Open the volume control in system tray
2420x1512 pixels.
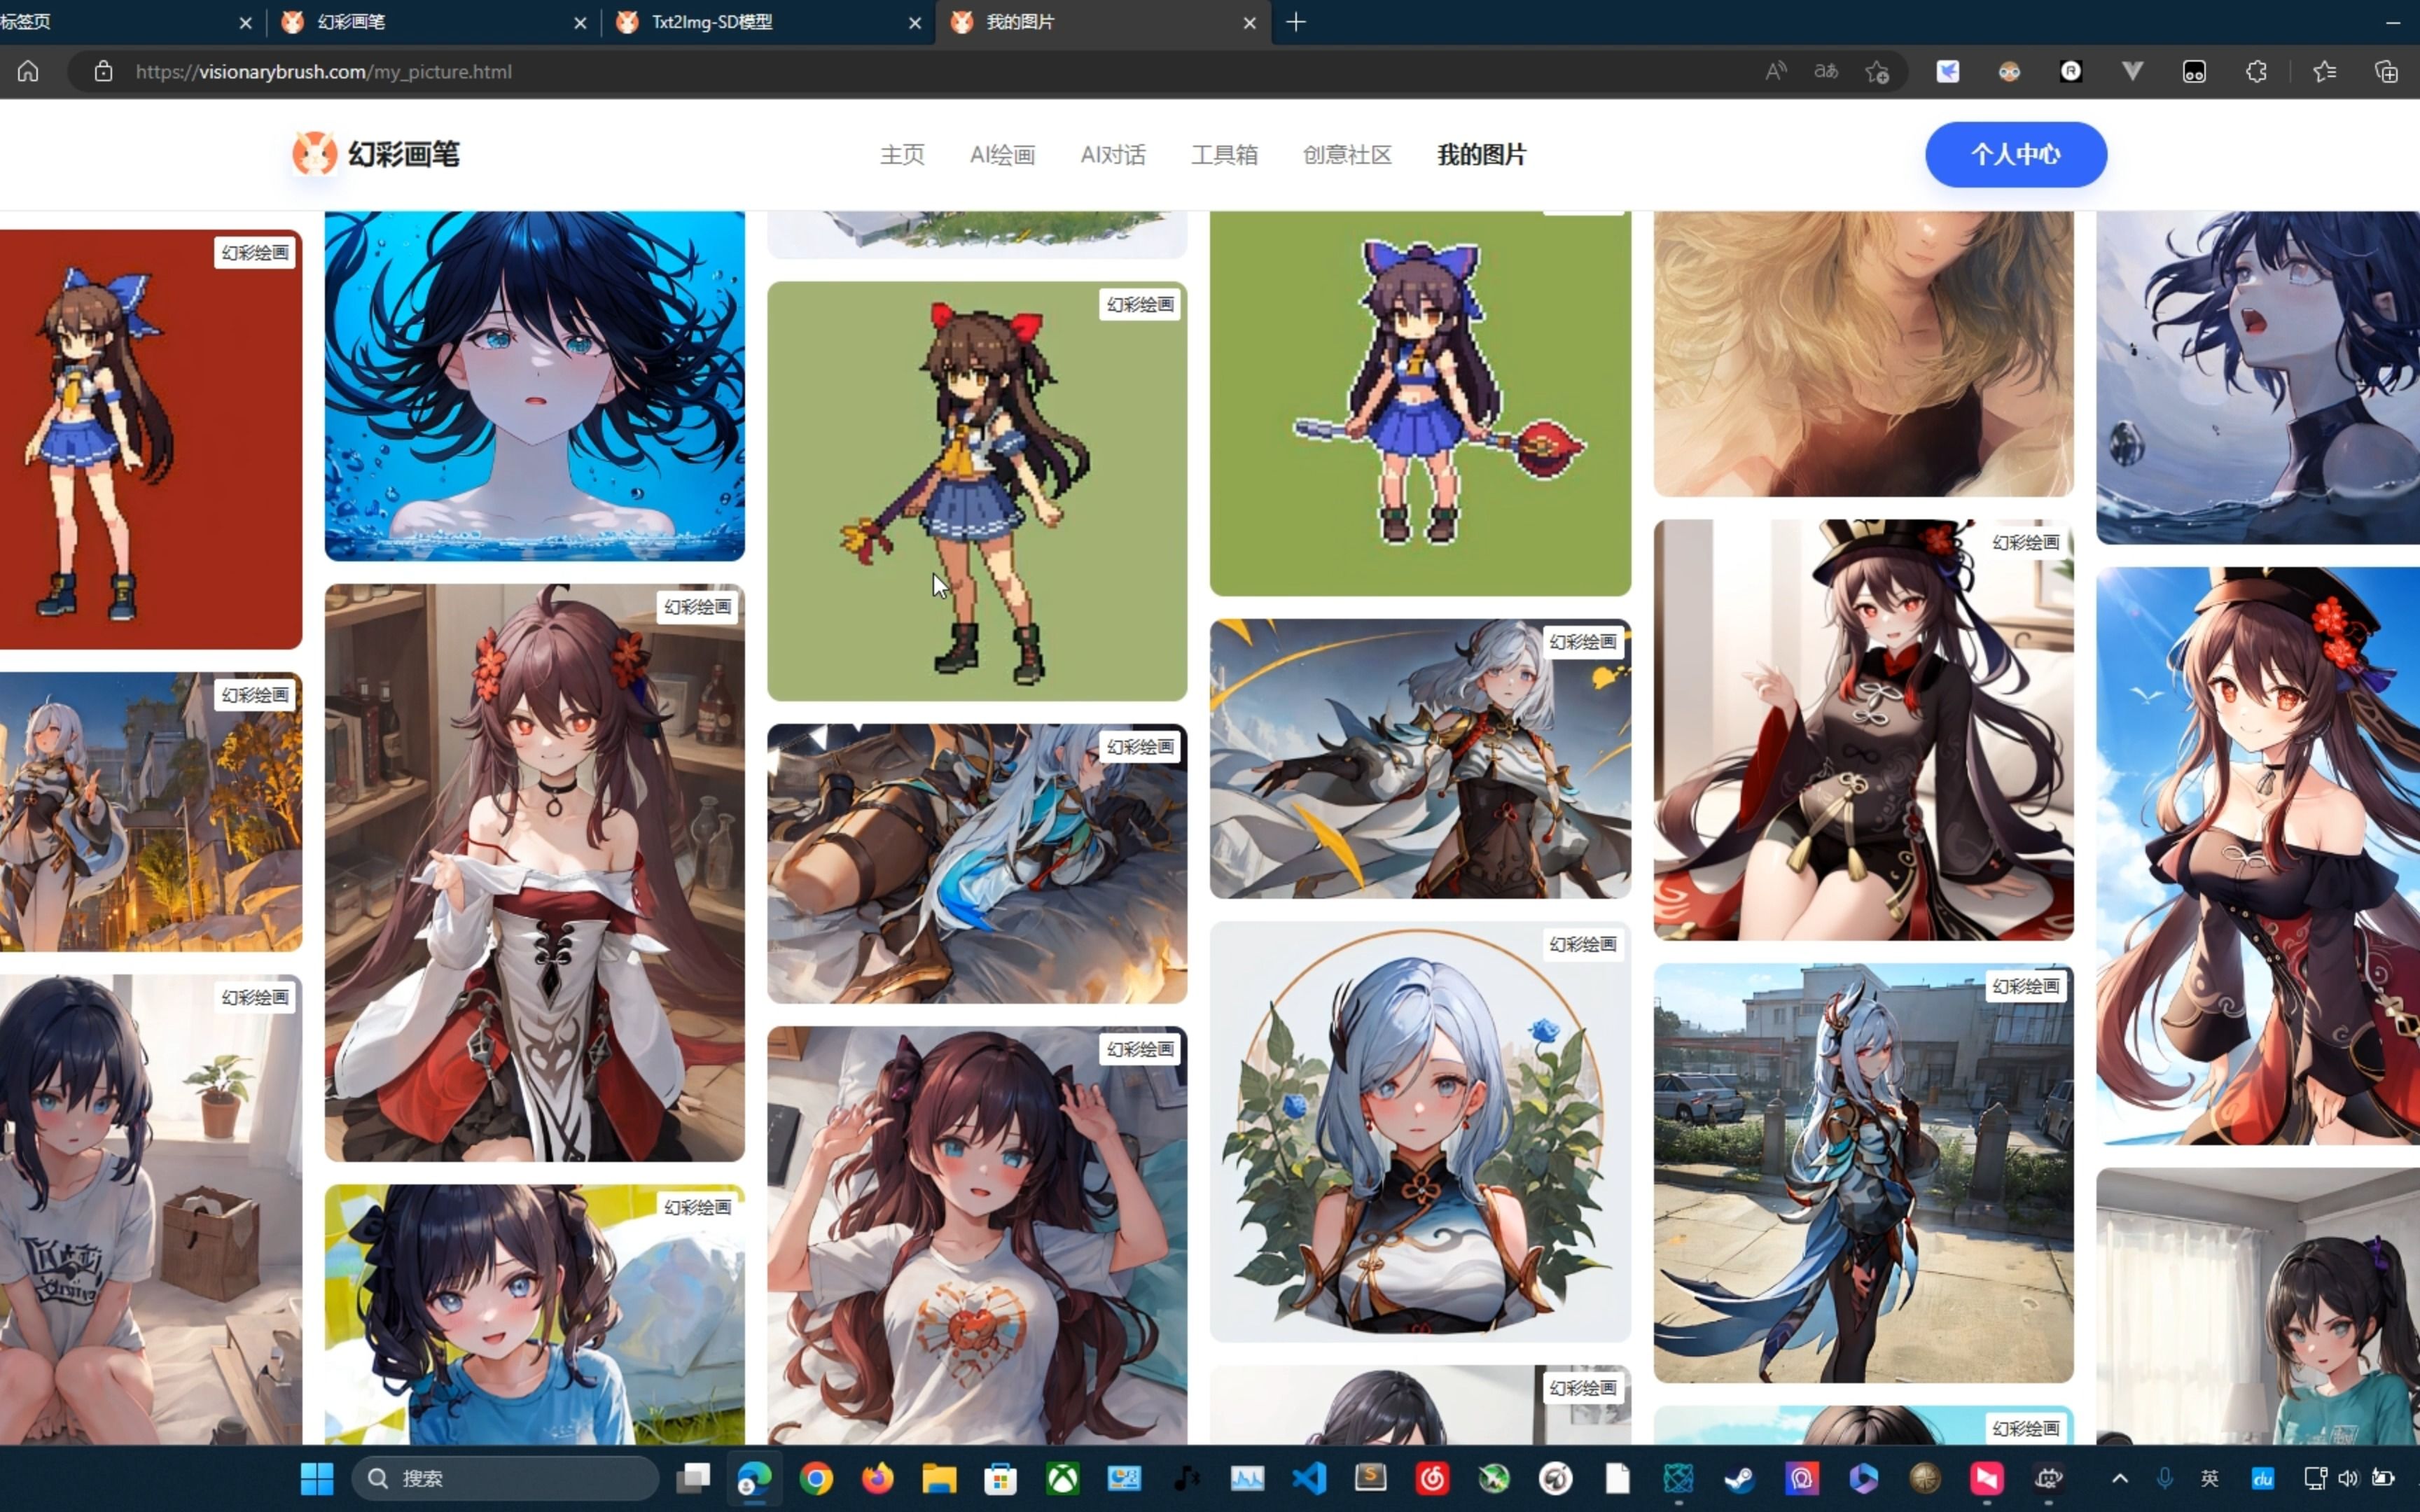(x=2348, y=1478)
